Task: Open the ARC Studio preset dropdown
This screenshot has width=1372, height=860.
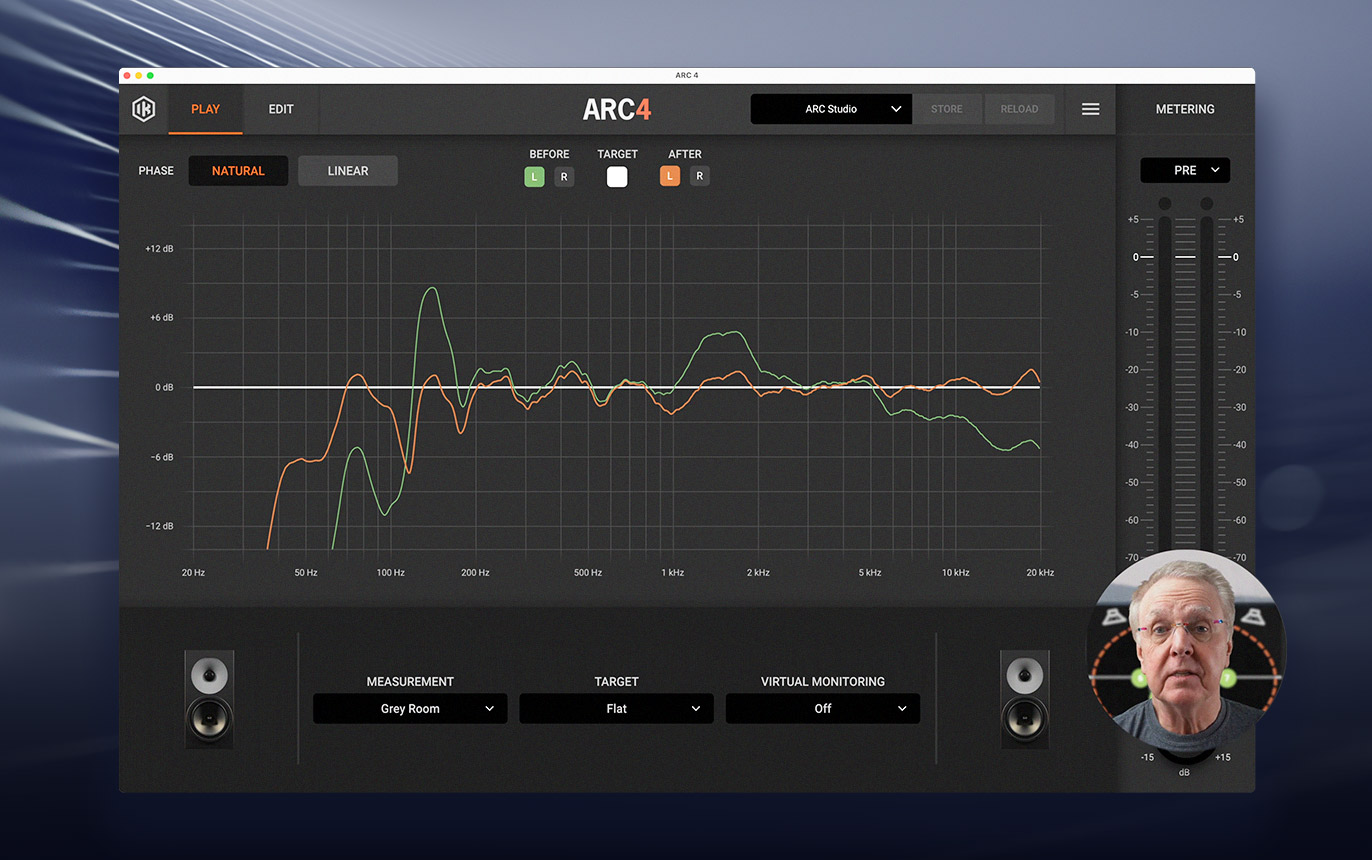Action: pos(831,109)
